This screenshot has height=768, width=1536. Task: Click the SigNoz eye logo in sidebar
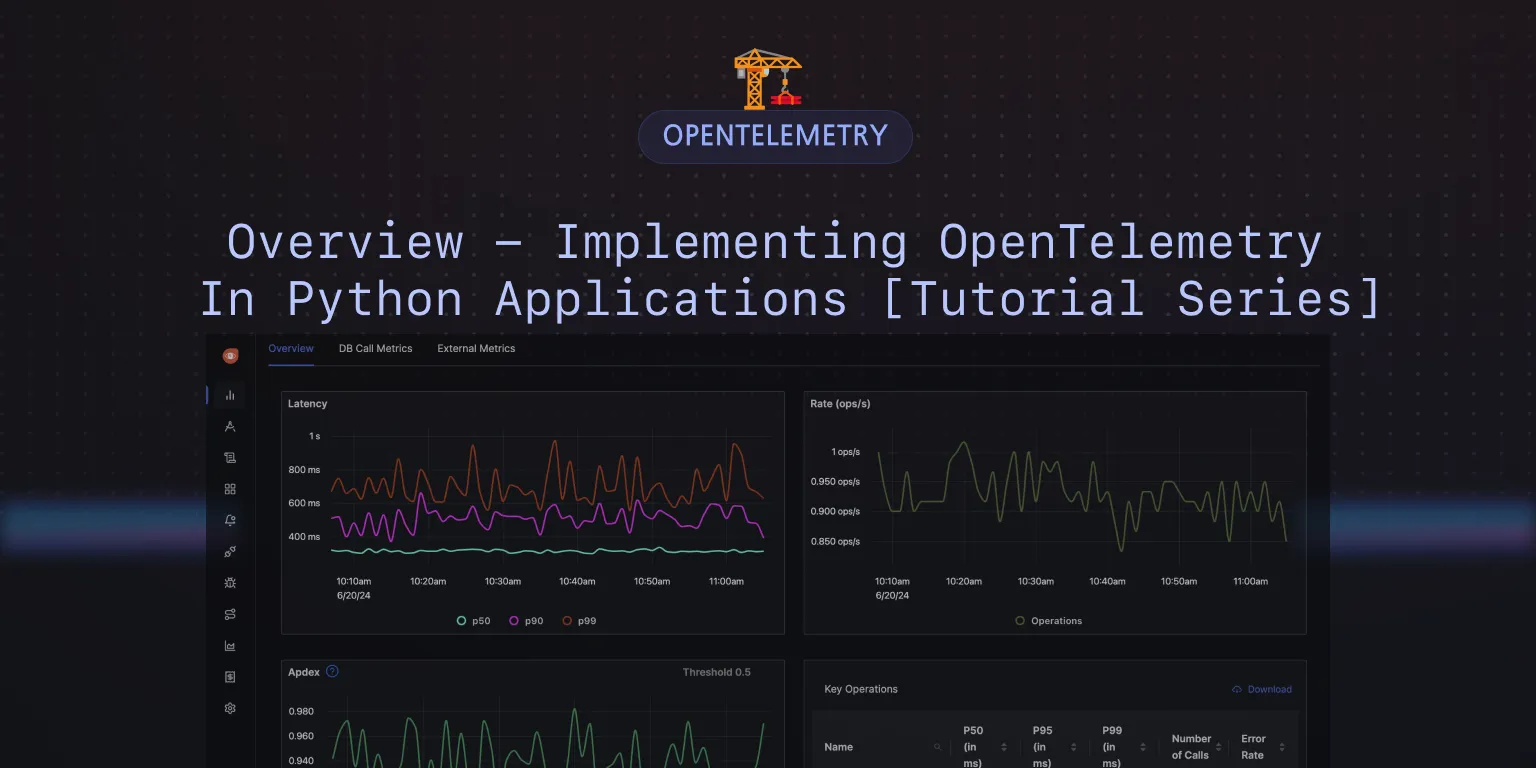(230, 356)
